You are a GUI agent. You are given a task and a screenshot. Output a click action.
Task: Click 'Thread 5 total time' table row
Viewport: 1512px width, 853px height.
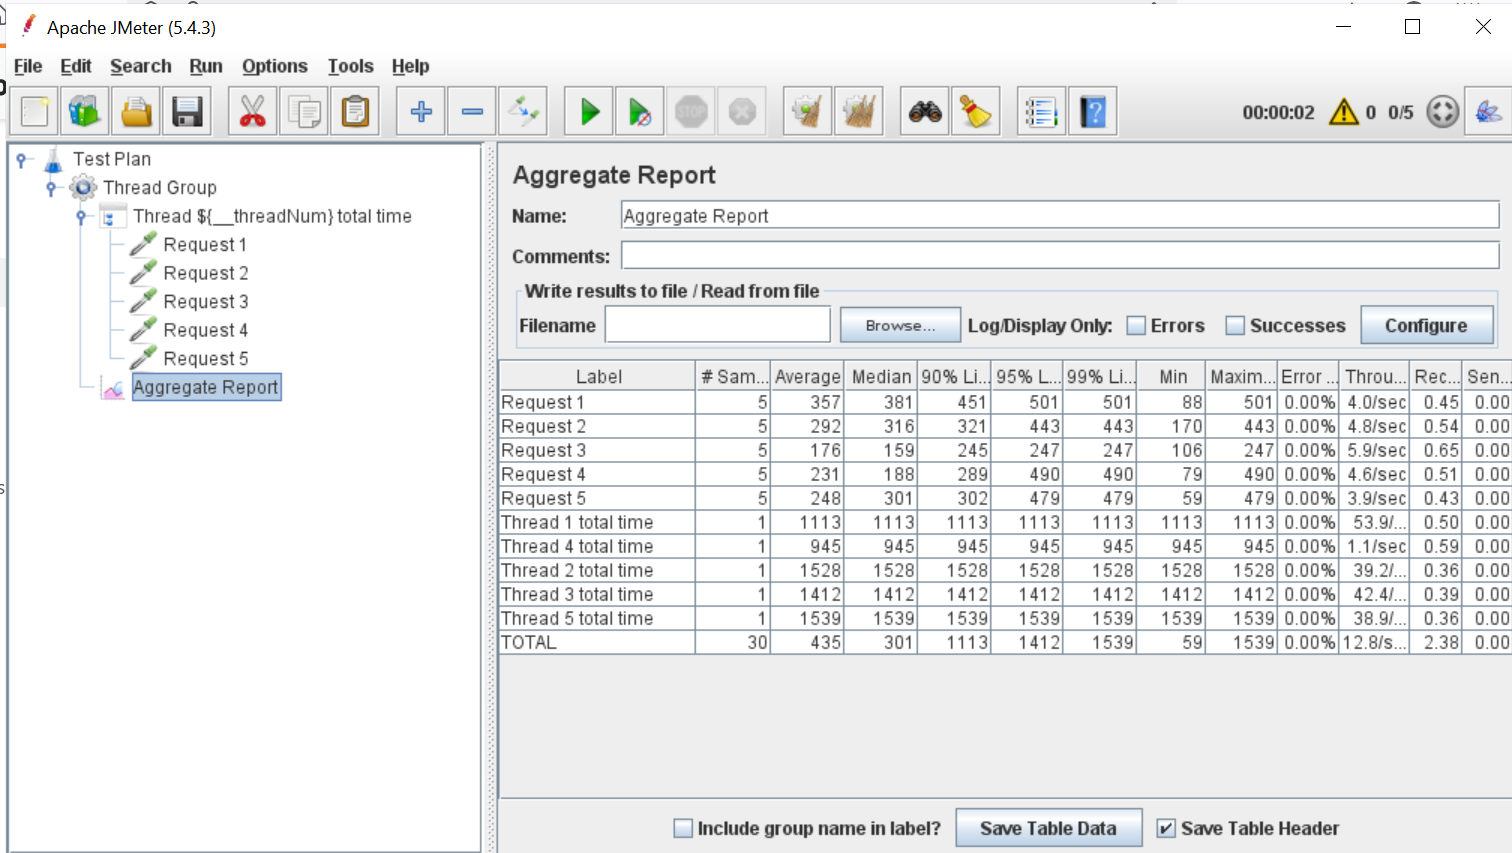click(x=1005, y=618)
